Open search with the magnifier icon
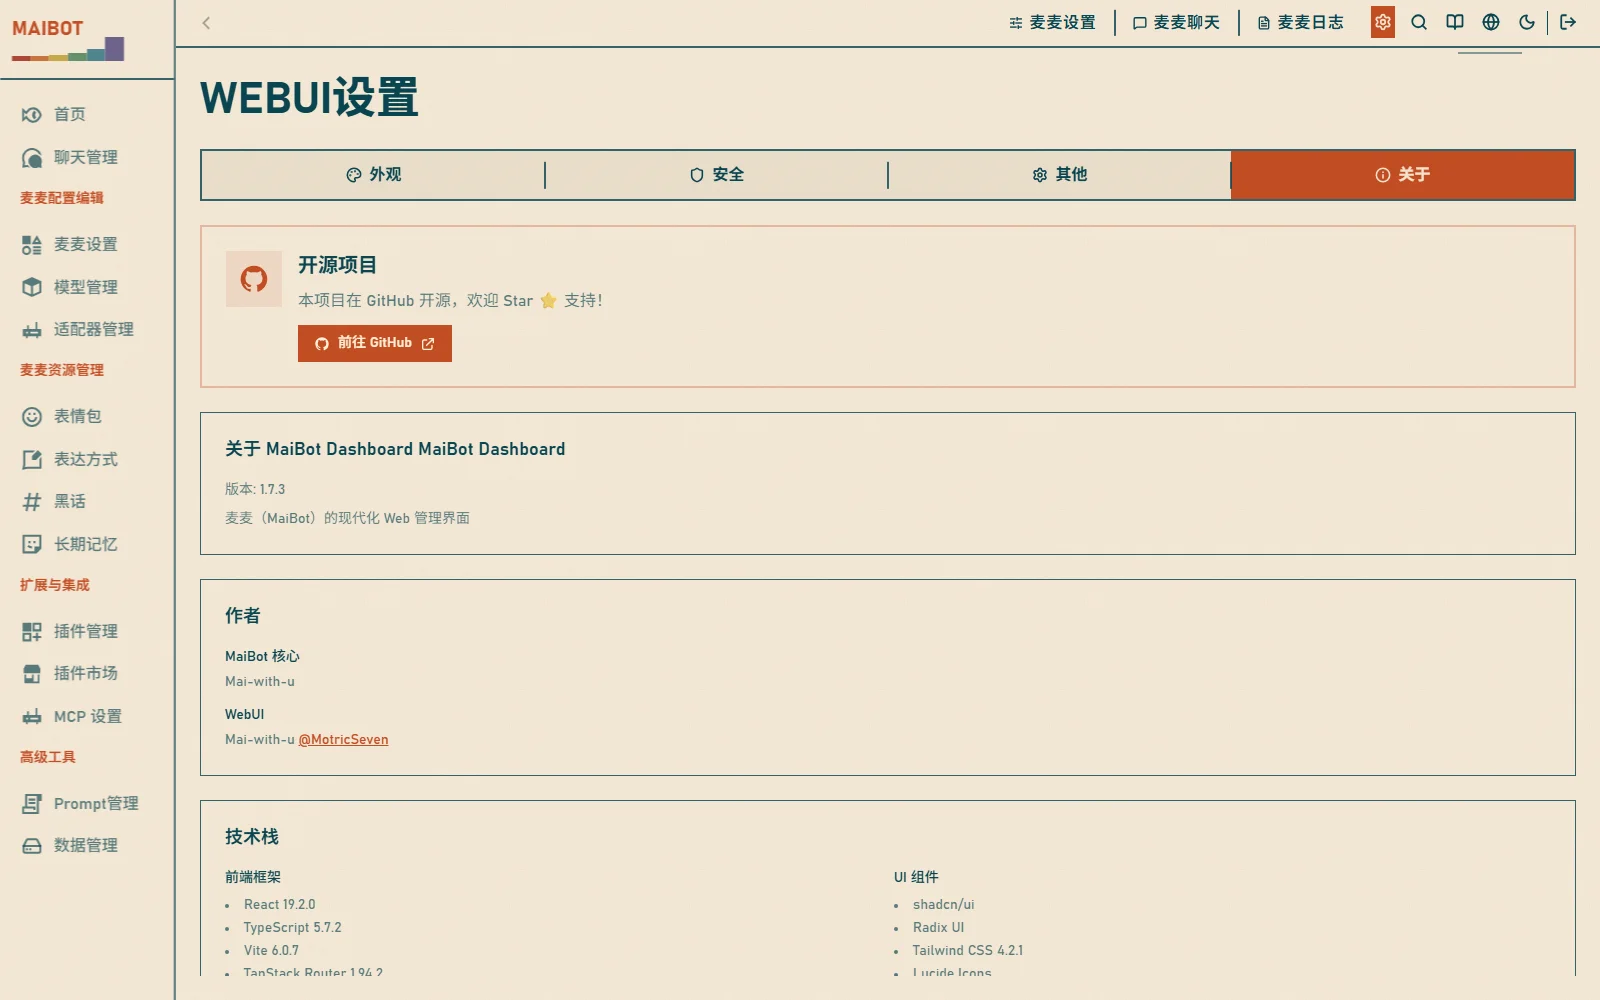This screenshot has width=1600, height=1000. click(x=1419, y=22)
